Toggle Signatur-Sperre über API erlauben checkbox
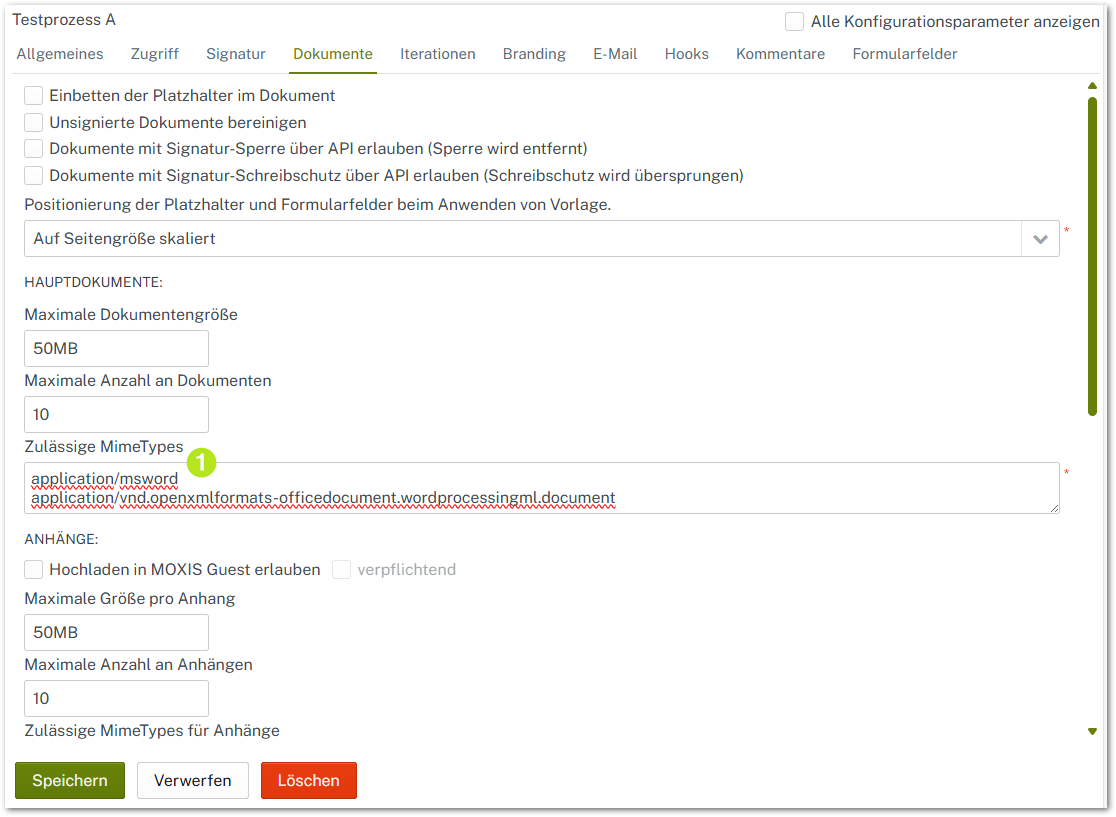 34,149
